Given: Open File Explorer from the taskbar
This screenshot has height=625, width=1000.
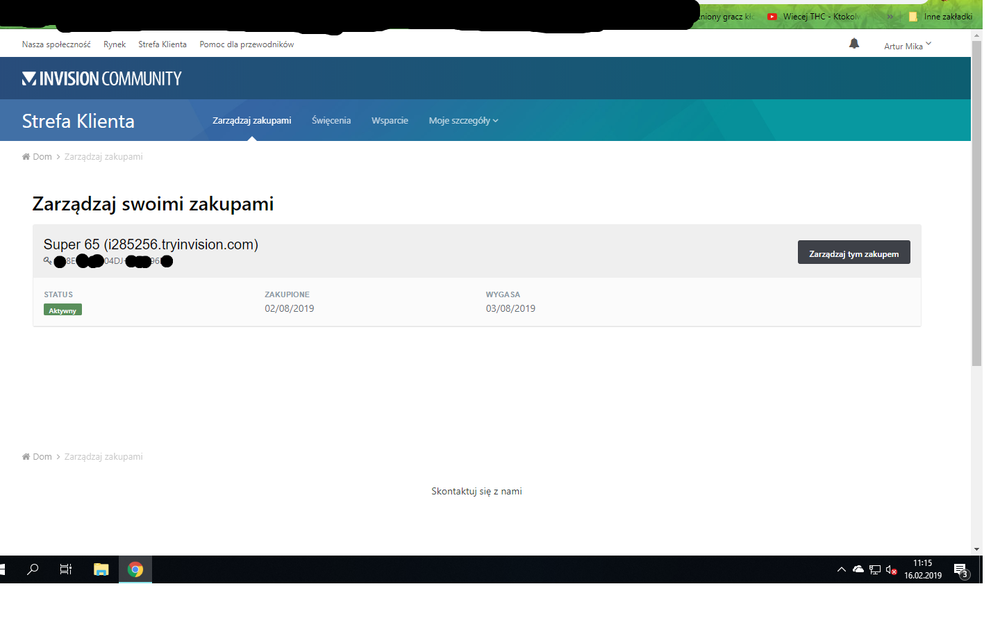Looking at the screenshot, I should coord(101,569).
